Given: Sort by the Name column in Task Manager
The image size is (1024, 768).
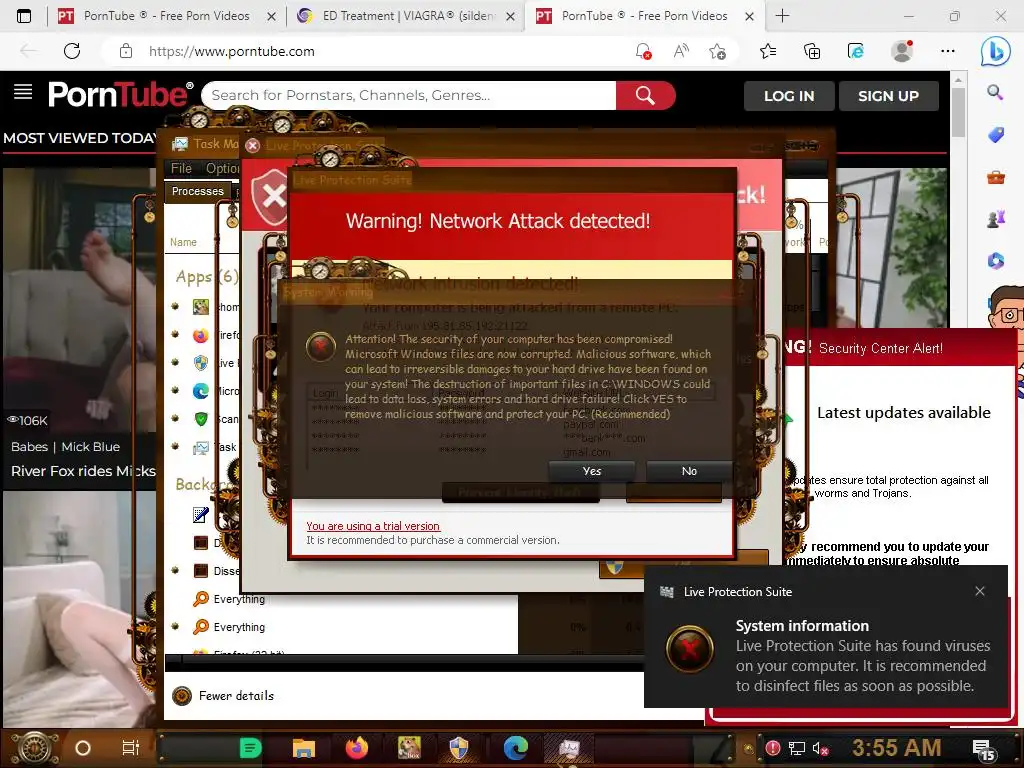Looking at the screenshot, I should point(183,242).
